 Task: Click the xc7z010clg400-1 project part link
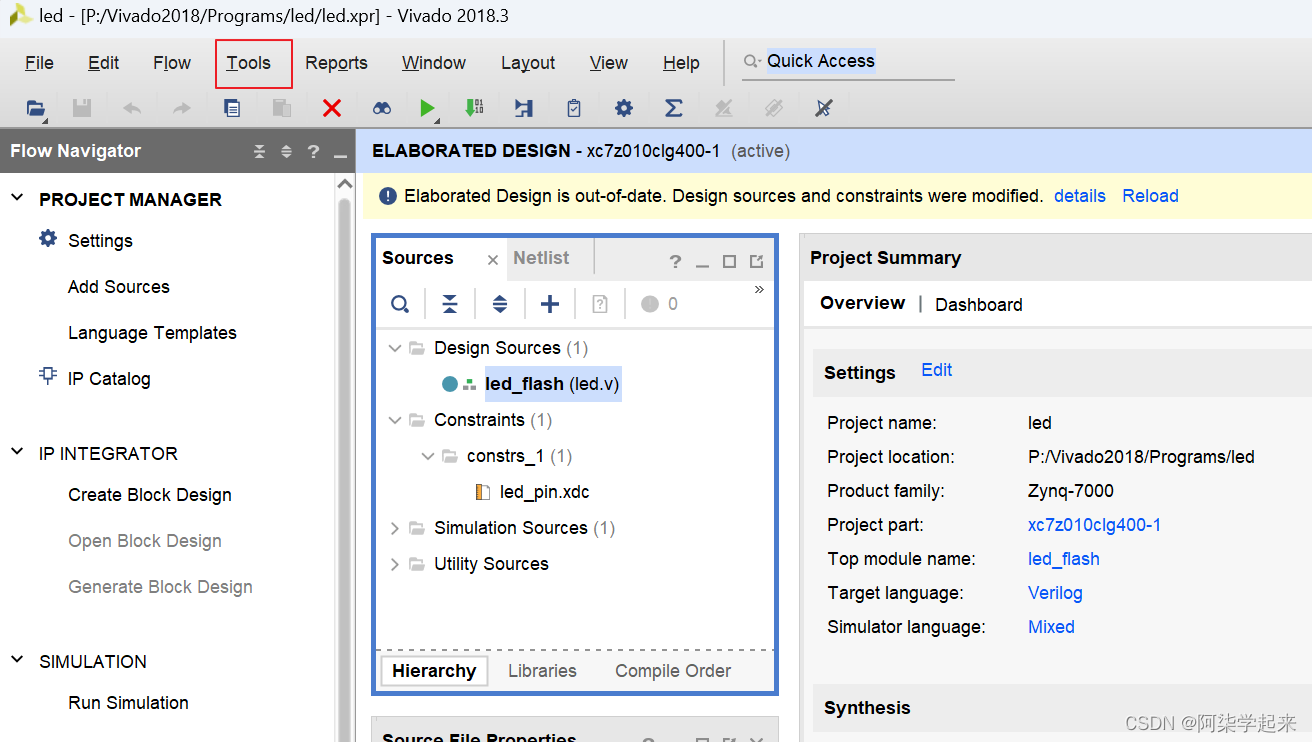[1094, 525]
